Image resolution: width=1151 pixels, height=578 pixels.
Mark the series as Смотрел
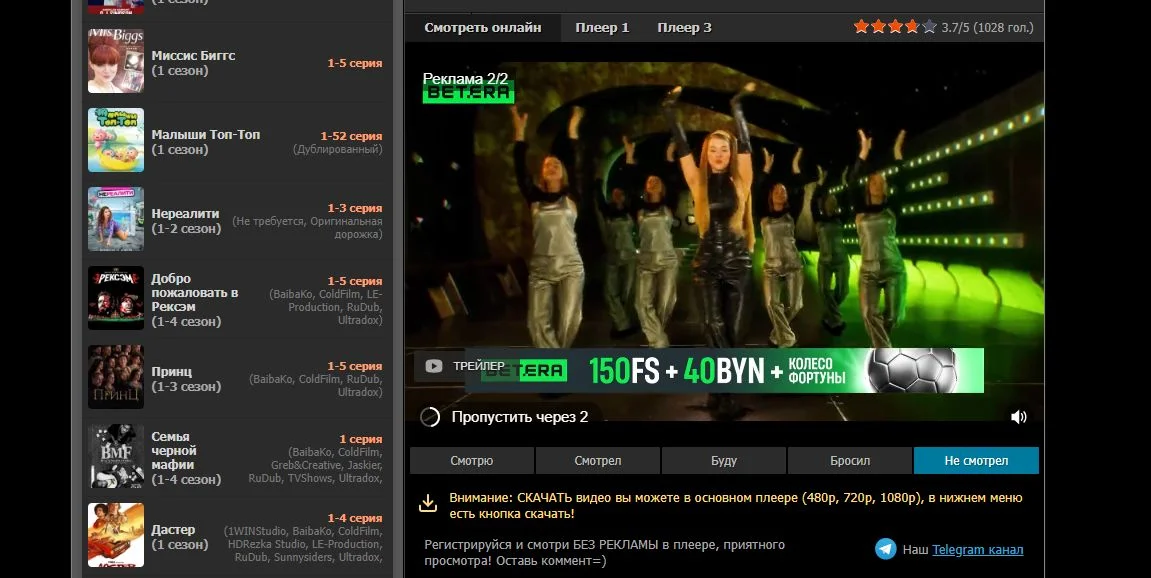(x=598, y=460)
